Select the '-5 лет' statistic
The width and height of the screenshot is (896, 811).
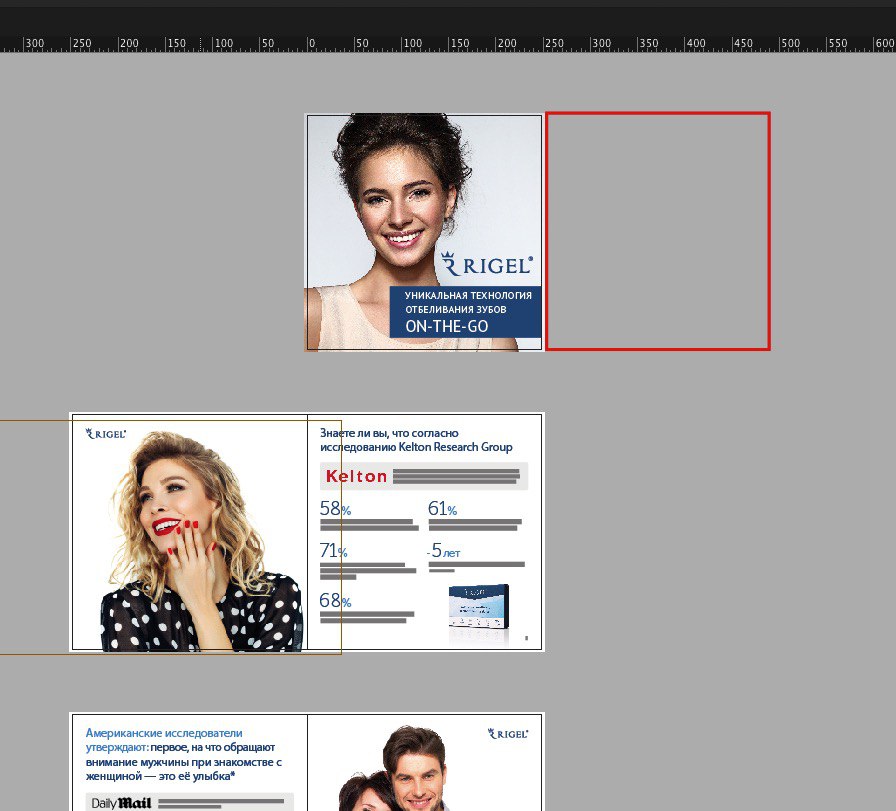[443, 551]
